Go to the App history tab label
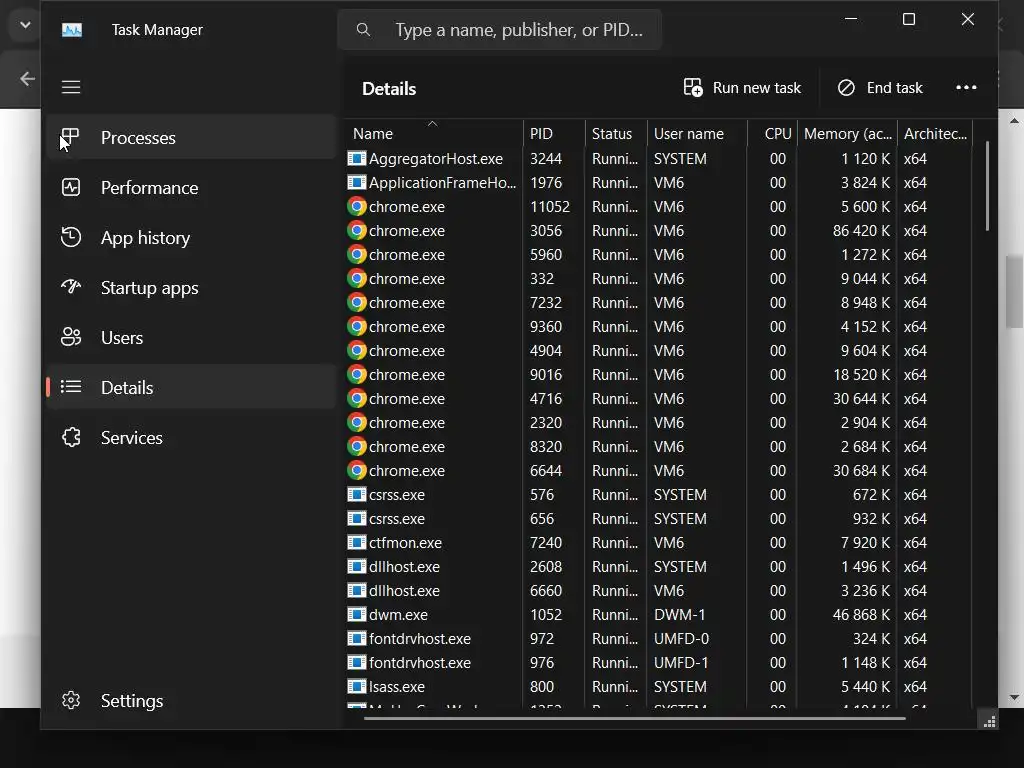The height and width of the screenshot is (768, 1024). pyautogui.click(x=145, y=237)
